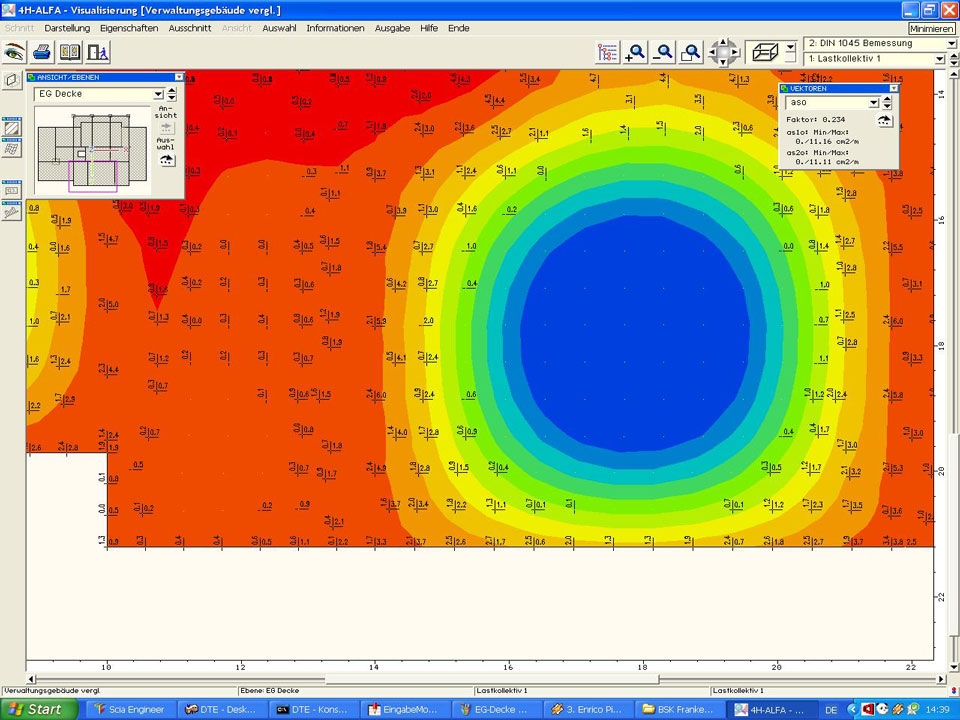Open the Darstellung menu
This screenshot has width=960, height=720.
tap(67, 28)
